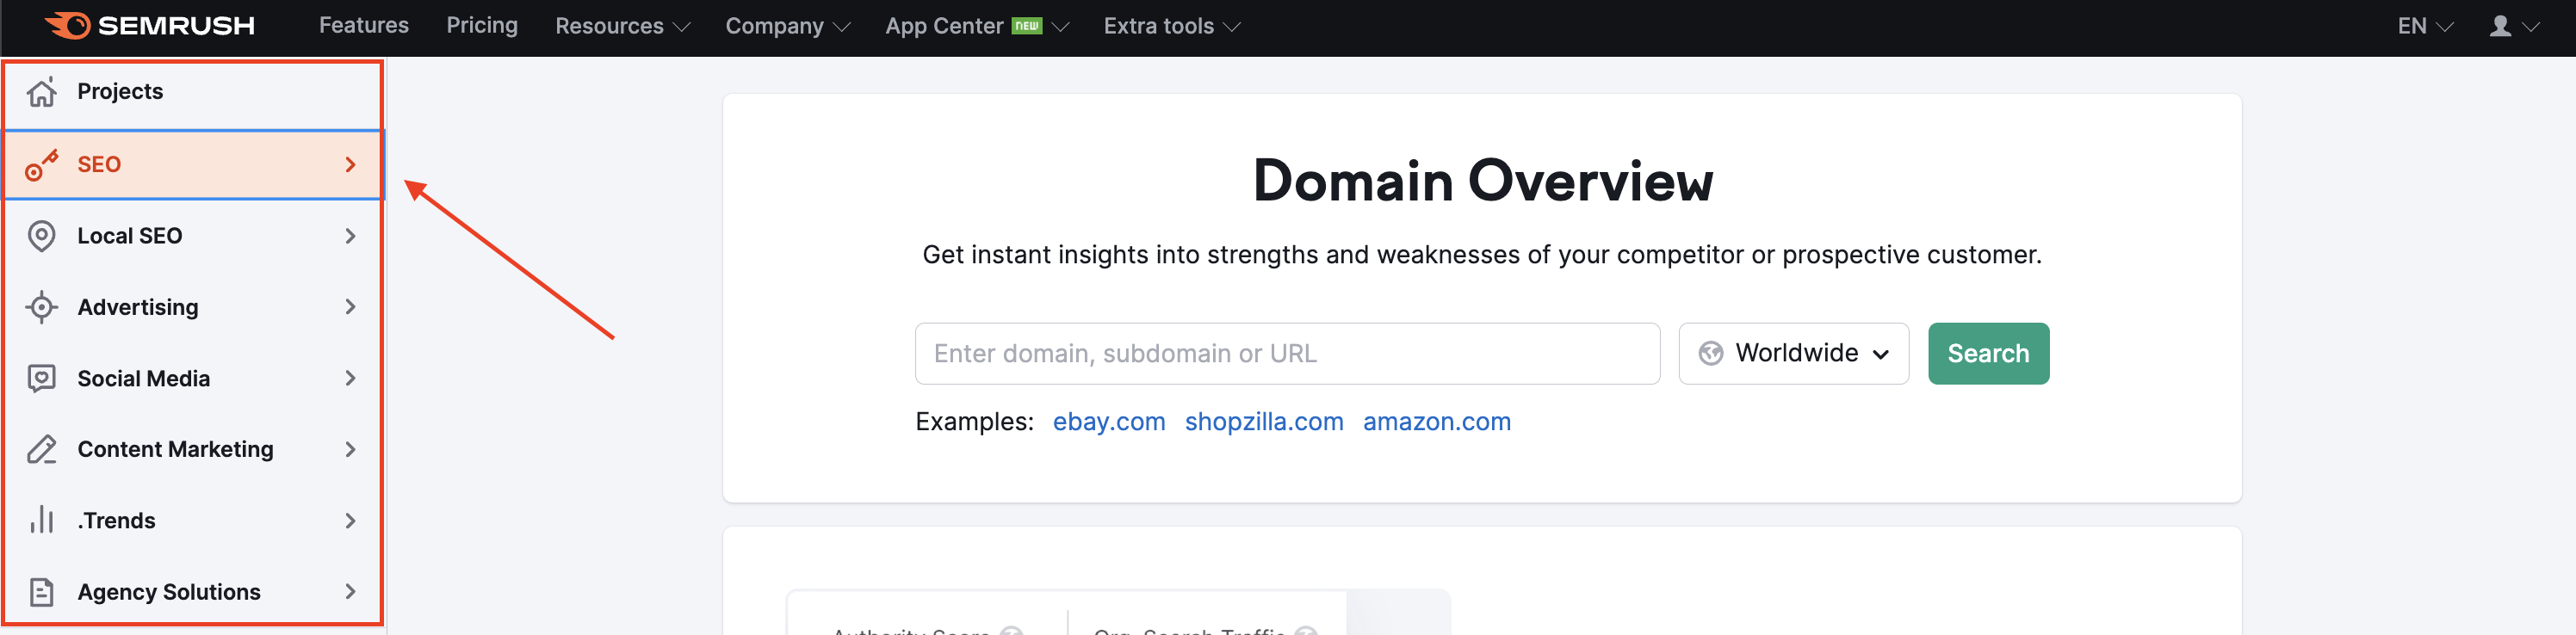The height and width of the screenshot is (635, 2576).
Task: Open the user profile menu
Action: [x=2512, y=26]
